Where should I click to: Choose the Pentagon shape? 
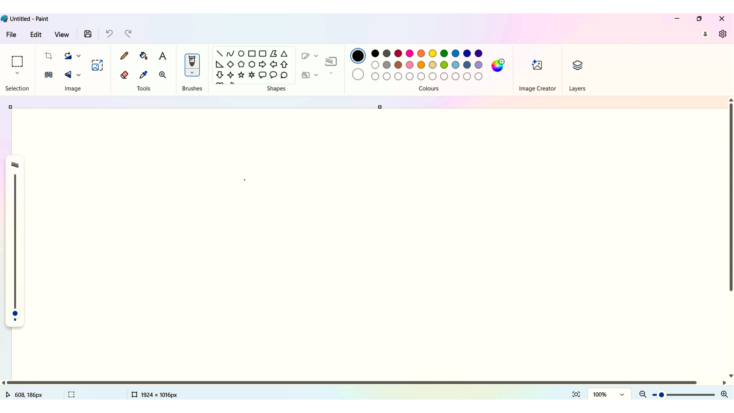pos(241,64)
